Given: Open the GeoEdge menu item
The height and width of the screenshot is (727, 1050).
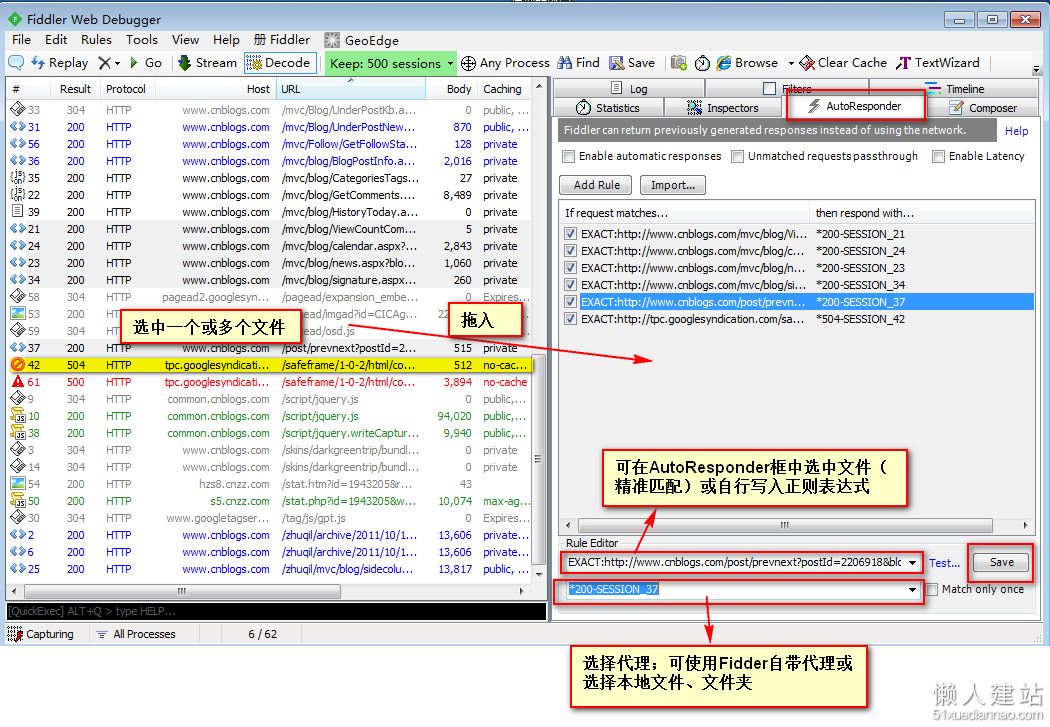Looking at the screenshot, I should point(362,40).
